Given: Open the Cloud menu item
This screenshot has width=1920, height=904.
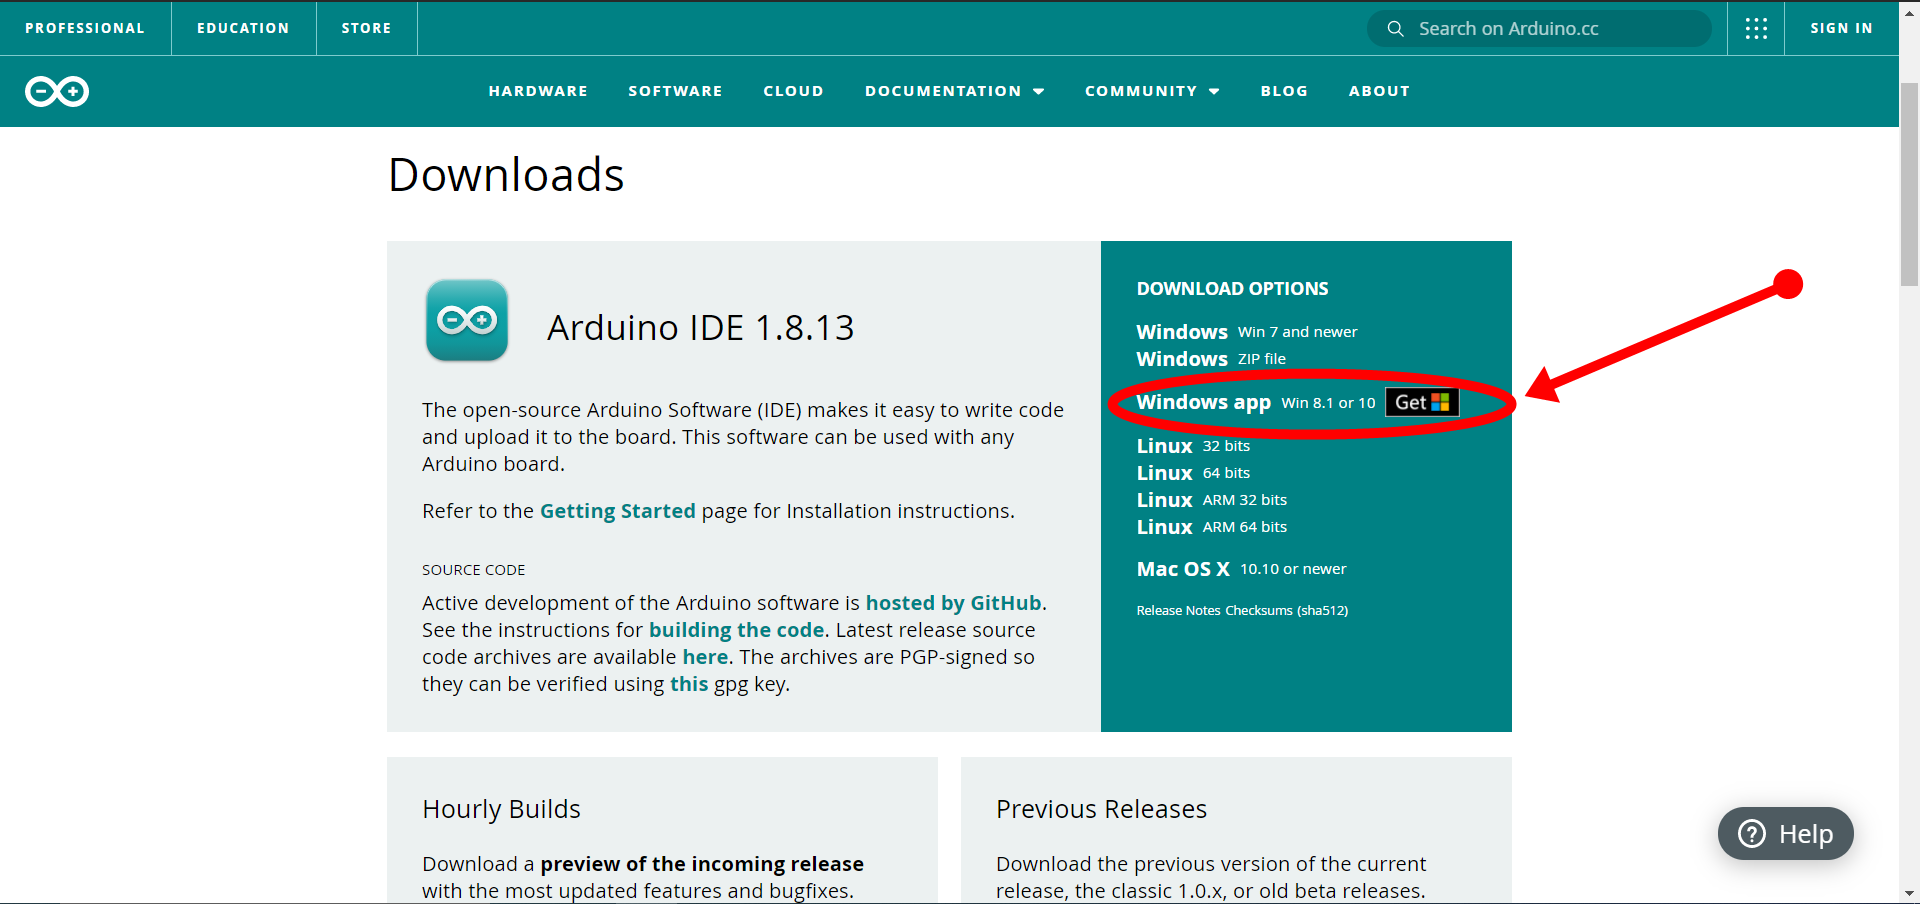Looking at the screenshot, I should pyautogui.click(x=793, y=91).
